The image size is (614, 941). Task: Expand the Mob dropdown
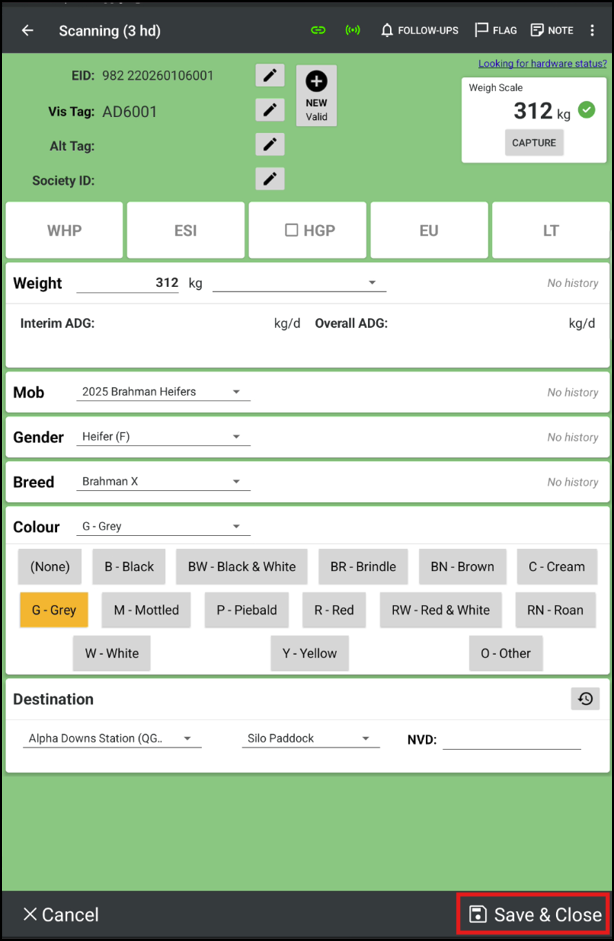coord(163,392)
